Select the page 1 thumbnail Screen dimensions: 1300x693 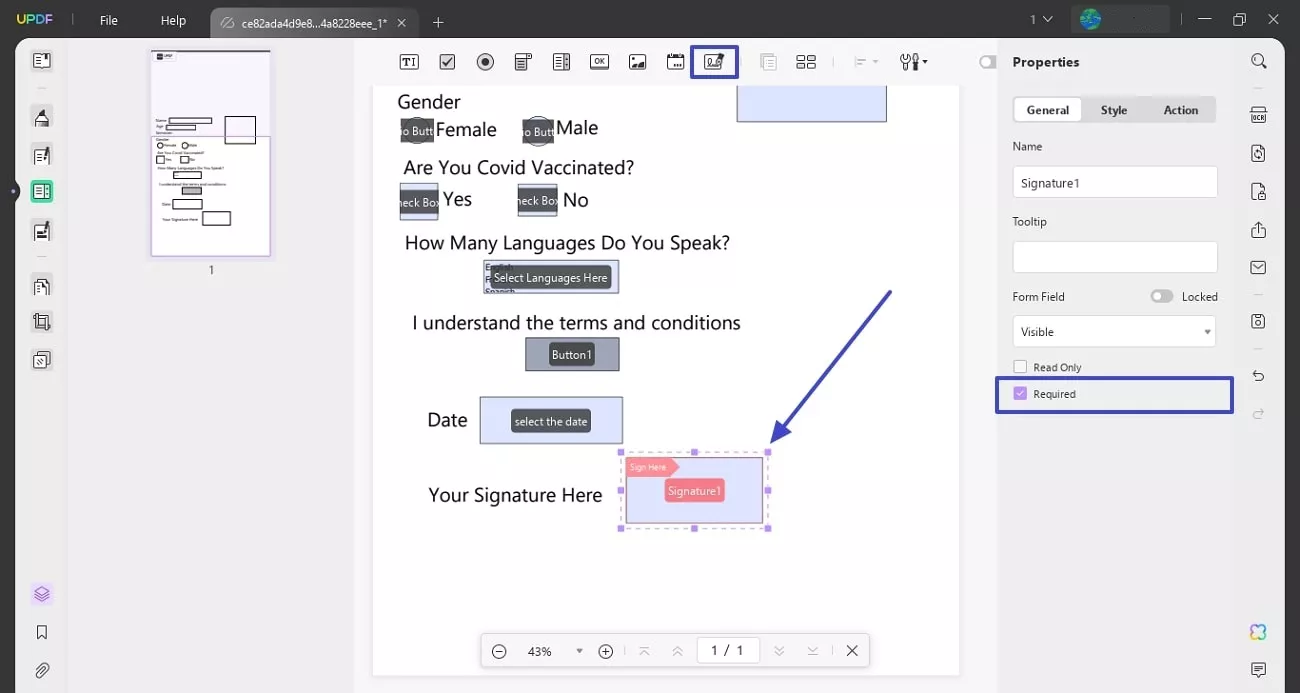[210, 153]
